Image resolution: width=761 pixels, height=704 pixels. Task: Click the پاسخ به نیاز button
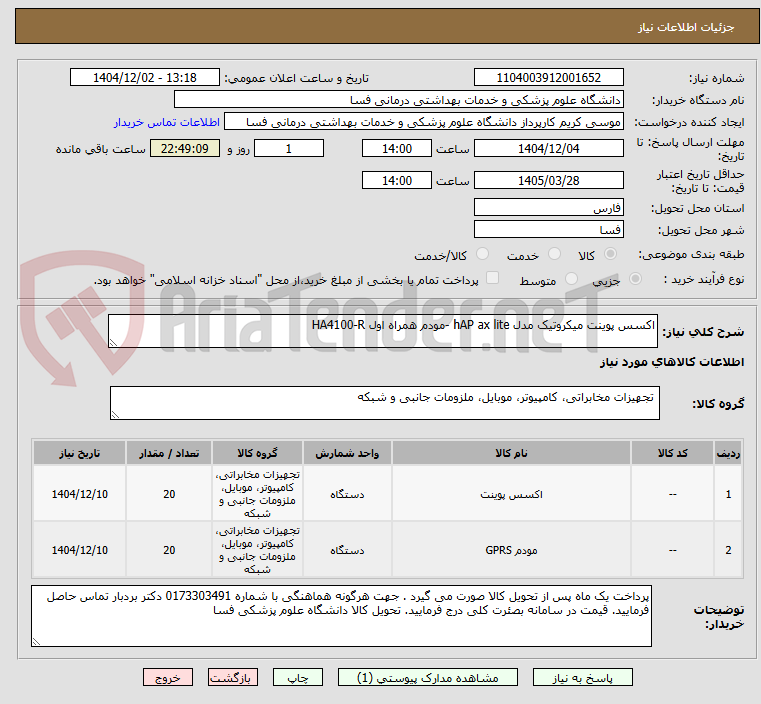582,677
